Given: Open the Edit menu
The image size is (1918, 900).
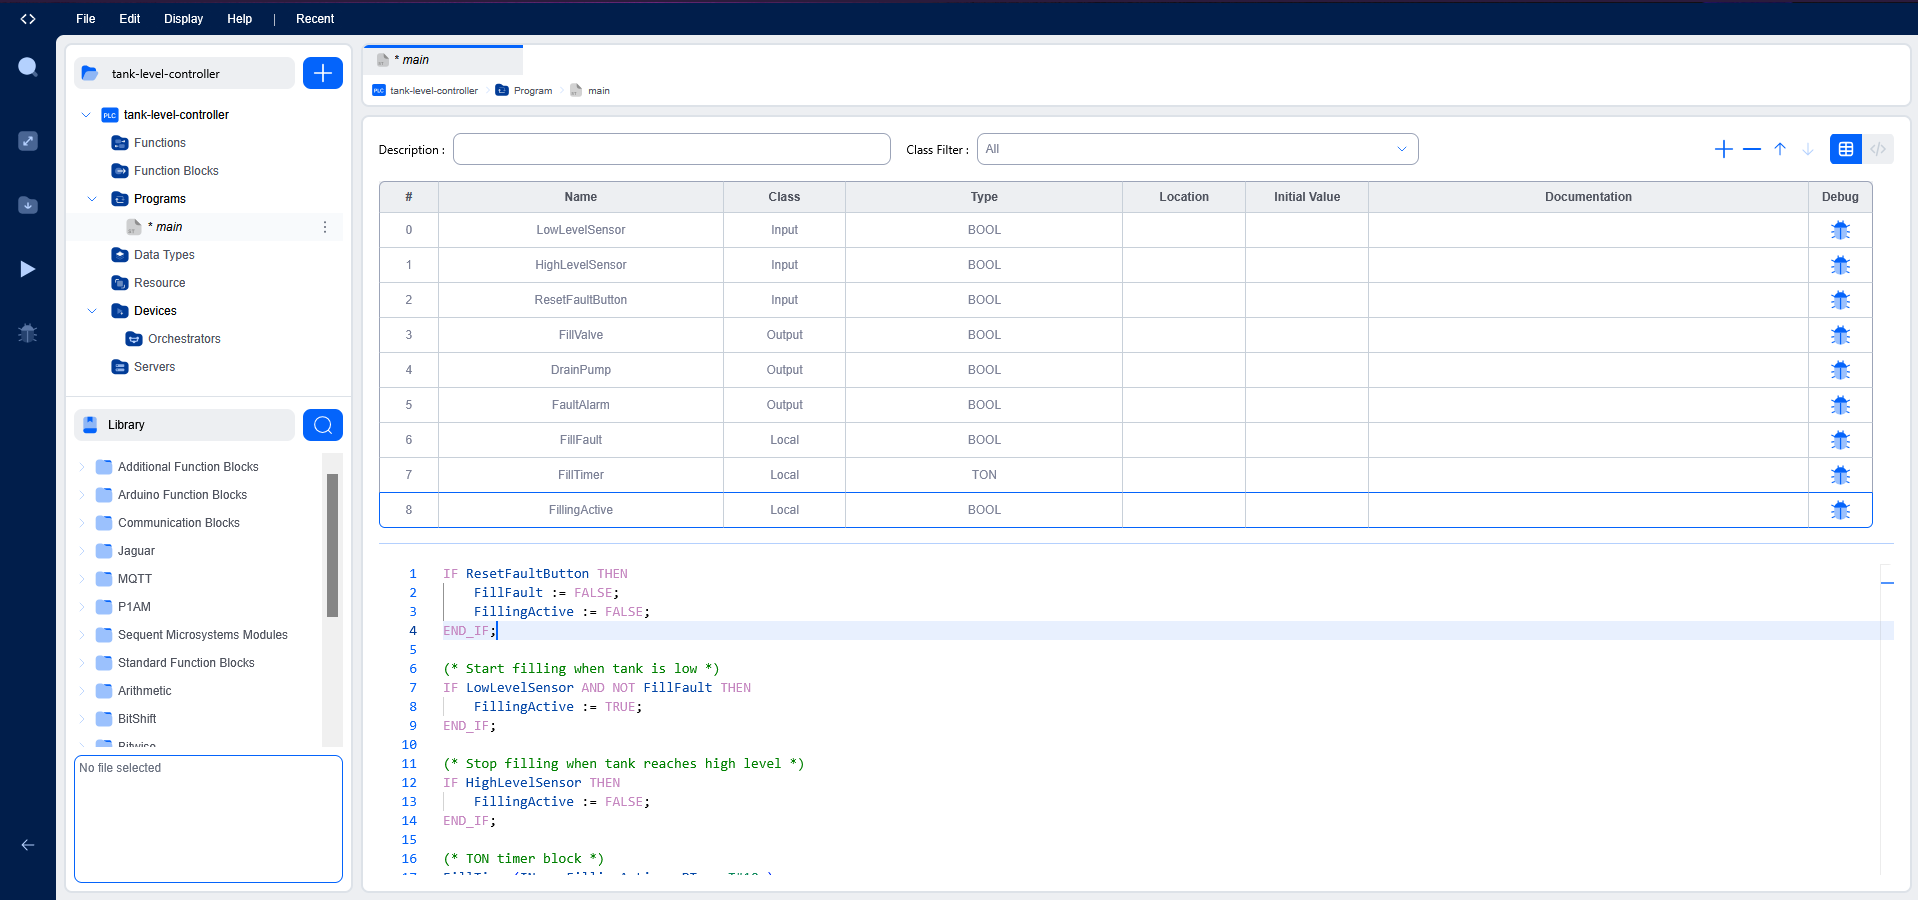Looking at the screenshot, I should pyautogui.click(x=130, y=19).
